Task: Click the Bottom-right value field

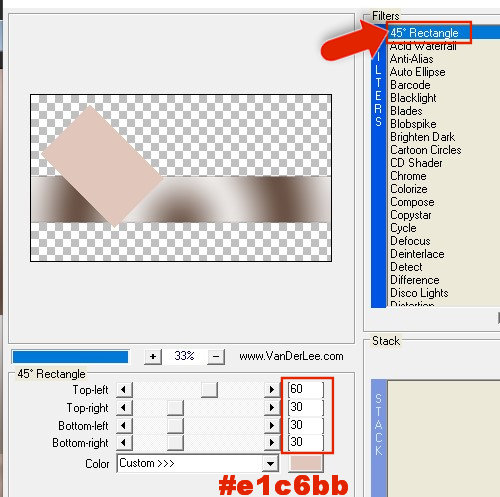Action: click(x=306, y=442)
